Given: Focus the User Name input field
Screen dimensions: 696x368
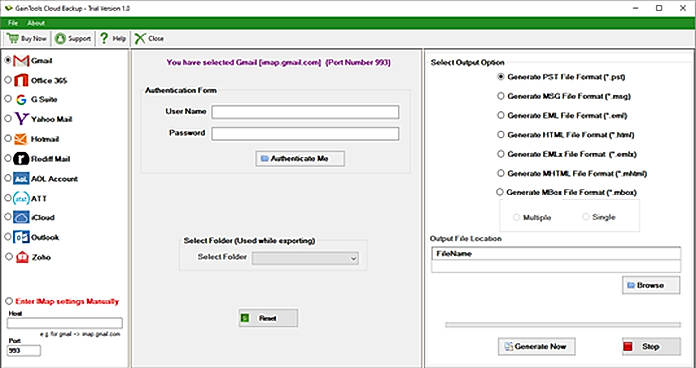Looking at the screenshot, I should [x=305, y=112].
